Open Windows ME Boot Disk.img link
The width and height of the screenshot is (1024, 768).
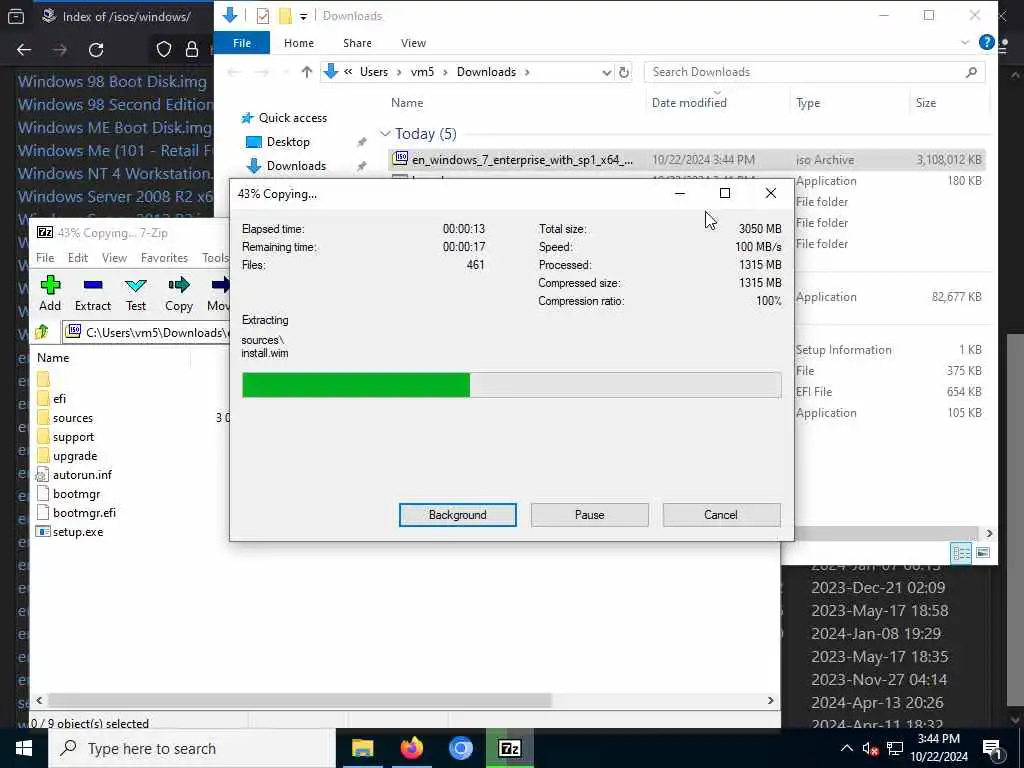pos(115,127)
